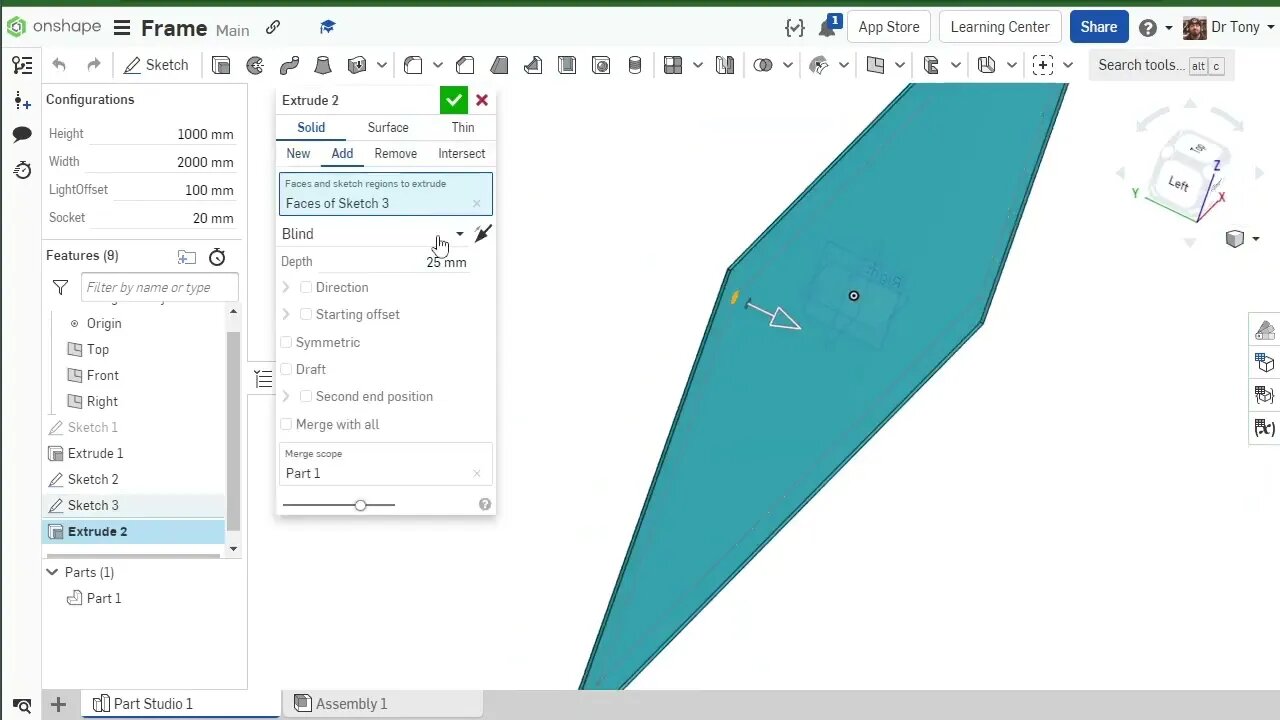
Task: Open the Fillet tool dropdown arrow
Action: [438, 65]
